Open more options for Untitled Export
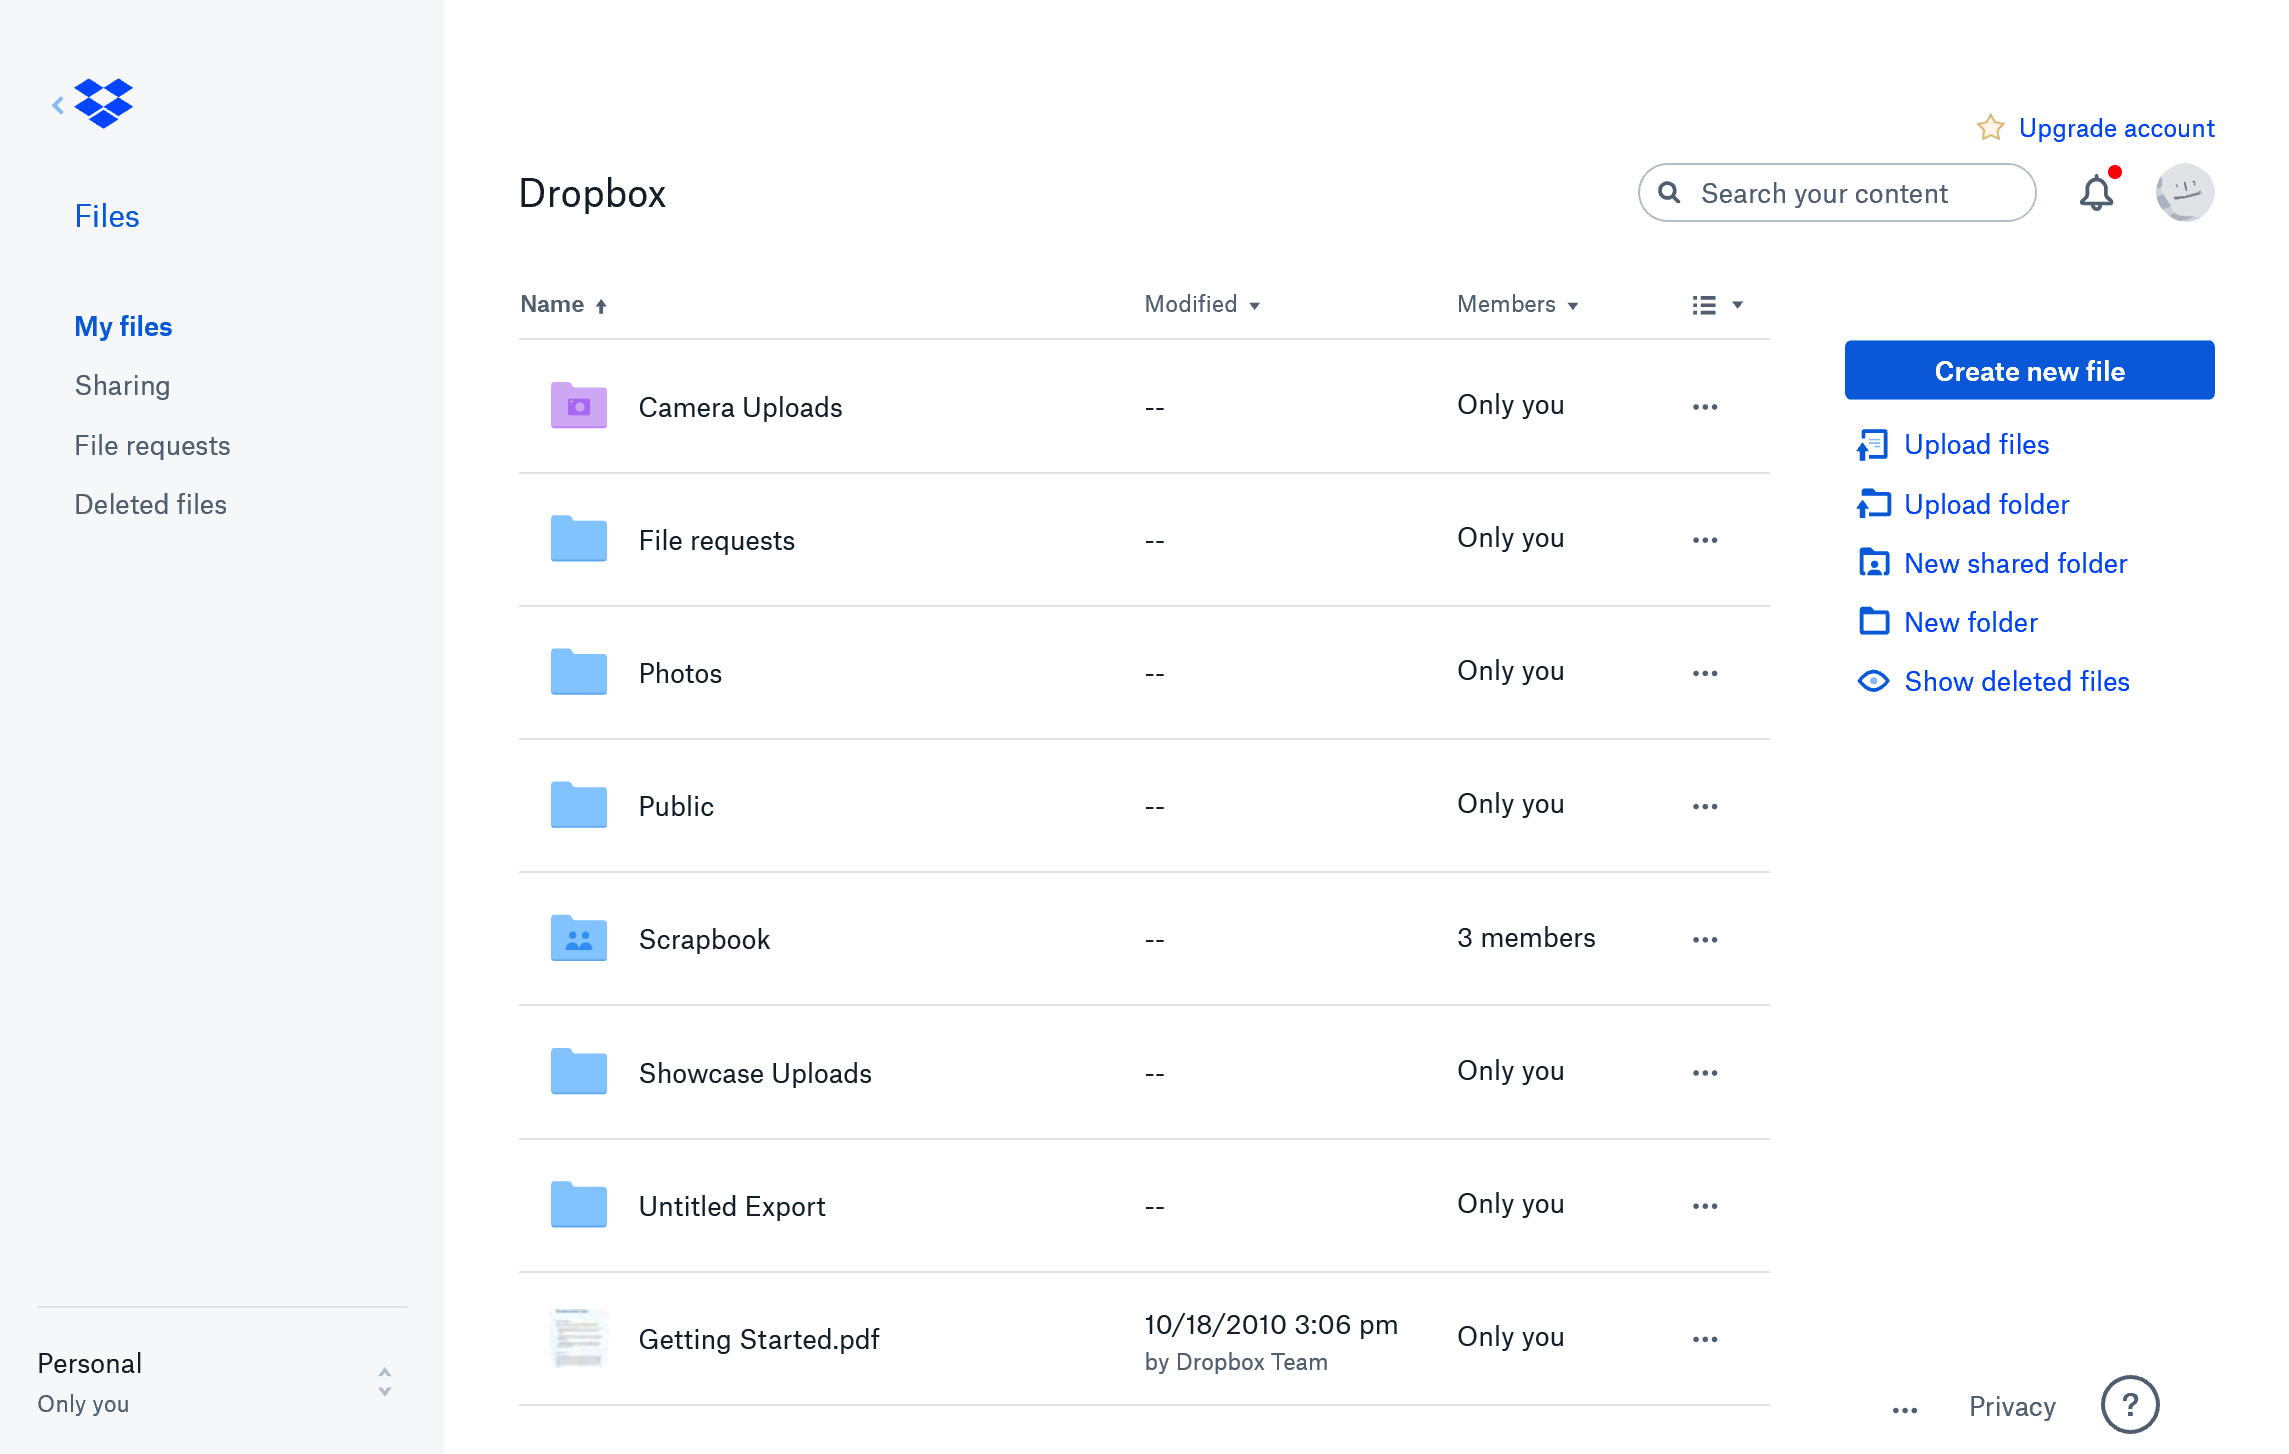The height and width of the screenshot is (1454, 2289). coord(1705,1206)
